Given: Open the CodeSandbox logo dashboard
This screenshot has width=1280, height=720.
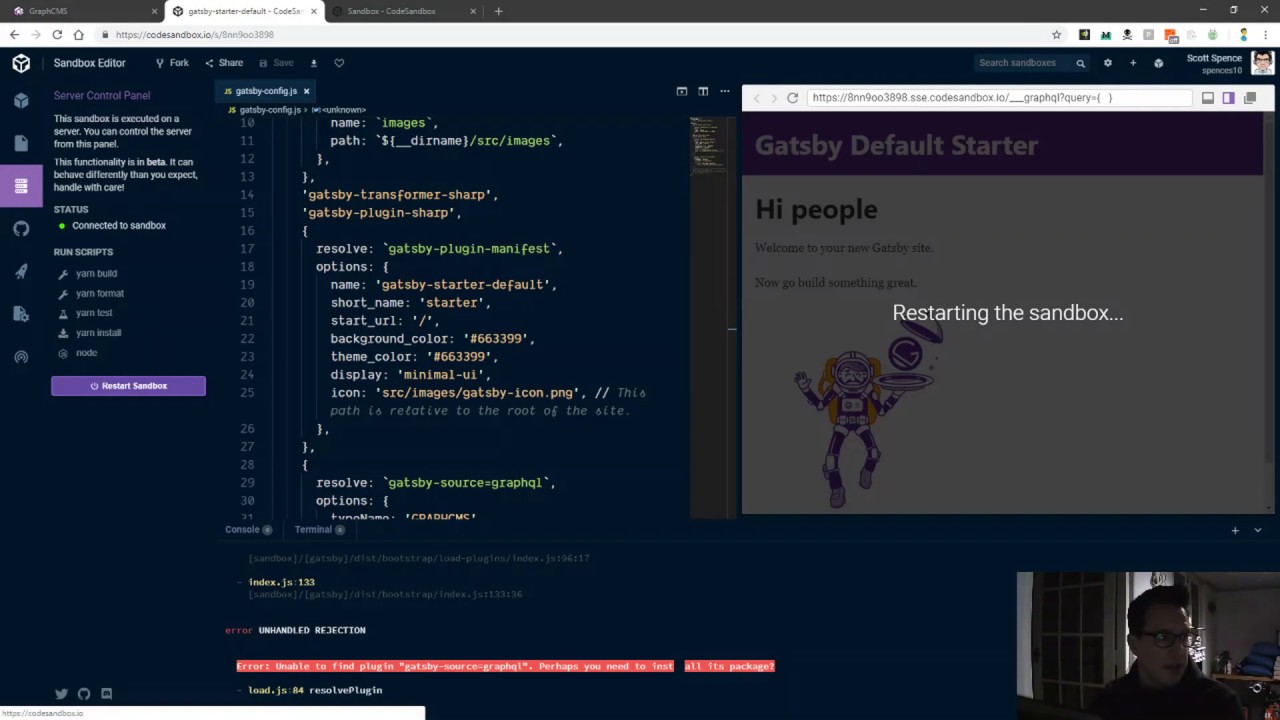Looking at the screenshot, I should (21, 63).
